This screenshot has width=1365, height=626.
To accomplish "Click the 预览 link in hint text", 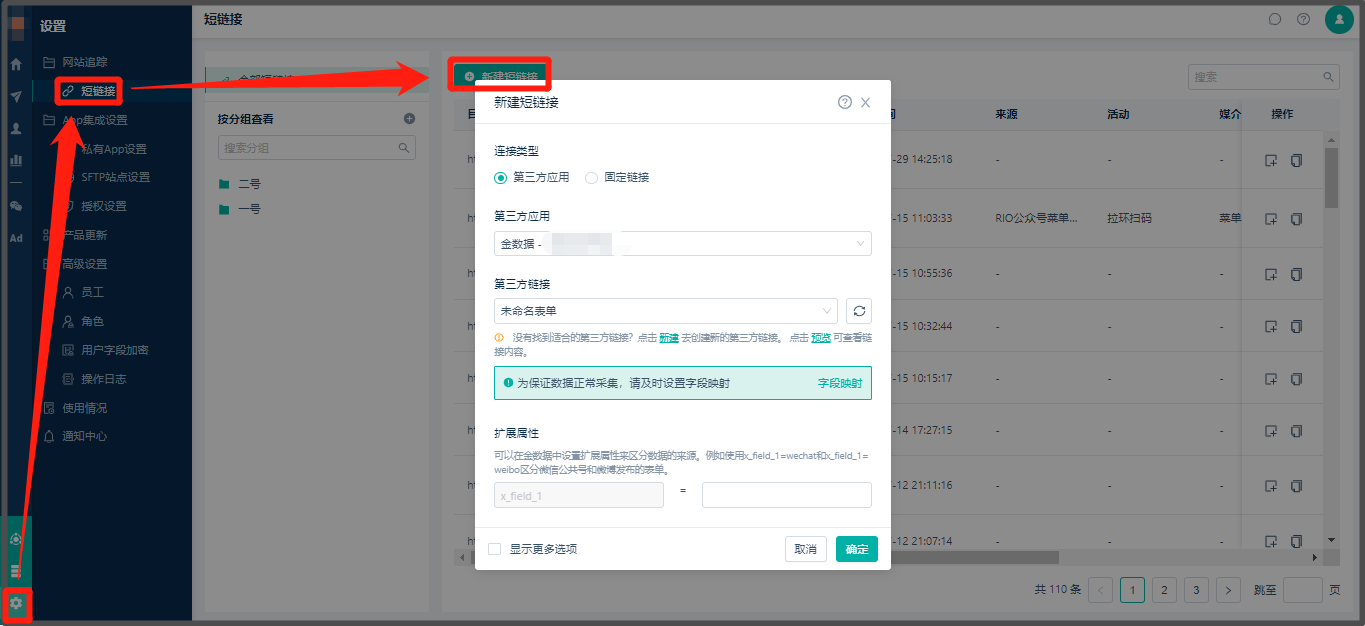I will 821,338.
